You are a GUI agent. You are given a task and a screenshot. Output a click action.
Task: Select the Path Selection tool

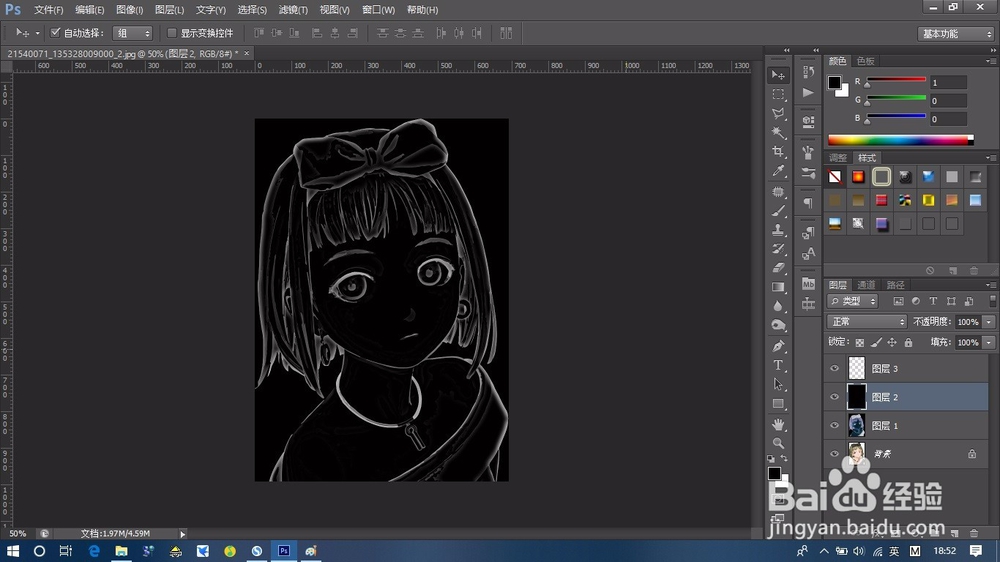click(778, 385)
